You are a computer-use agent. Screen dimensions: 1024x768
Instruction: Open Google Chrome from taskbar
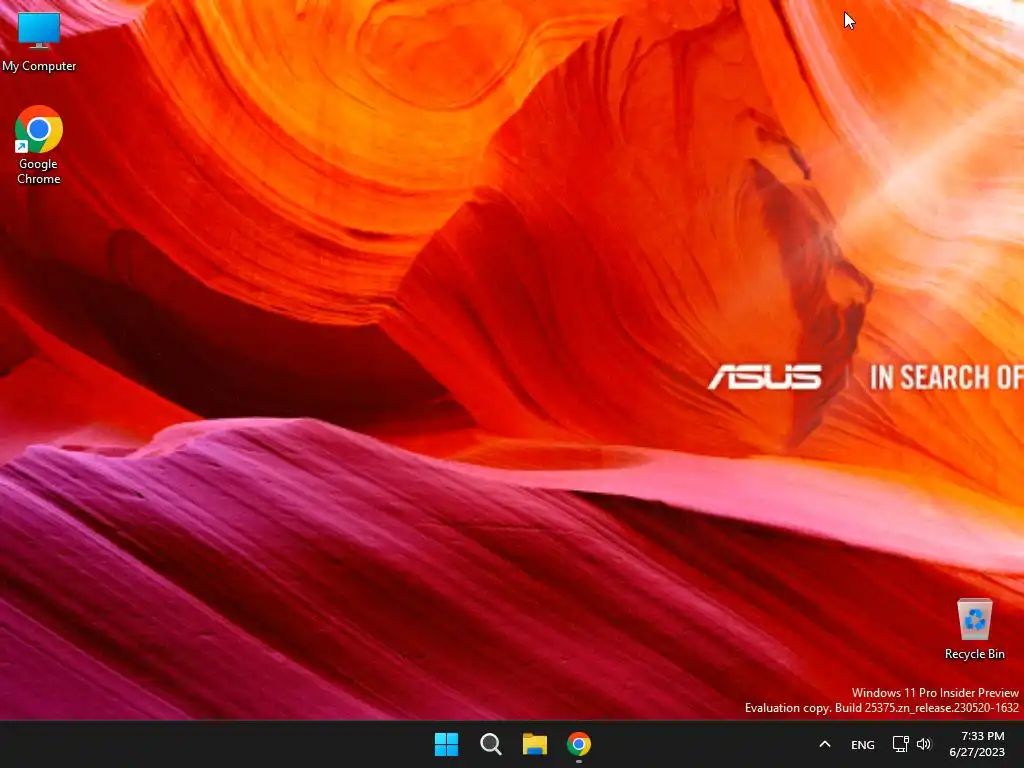[579, 744]
